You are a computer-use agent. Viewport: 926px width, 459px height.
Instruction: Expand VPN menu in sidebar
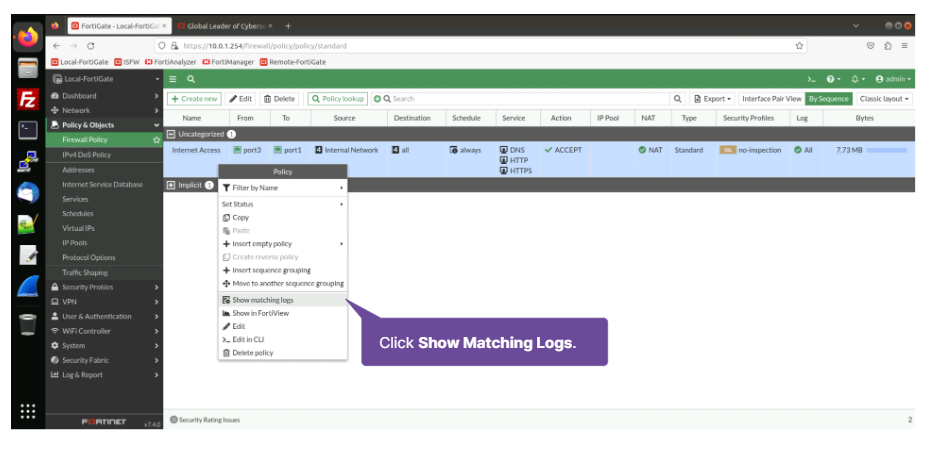tap(104, 302)
